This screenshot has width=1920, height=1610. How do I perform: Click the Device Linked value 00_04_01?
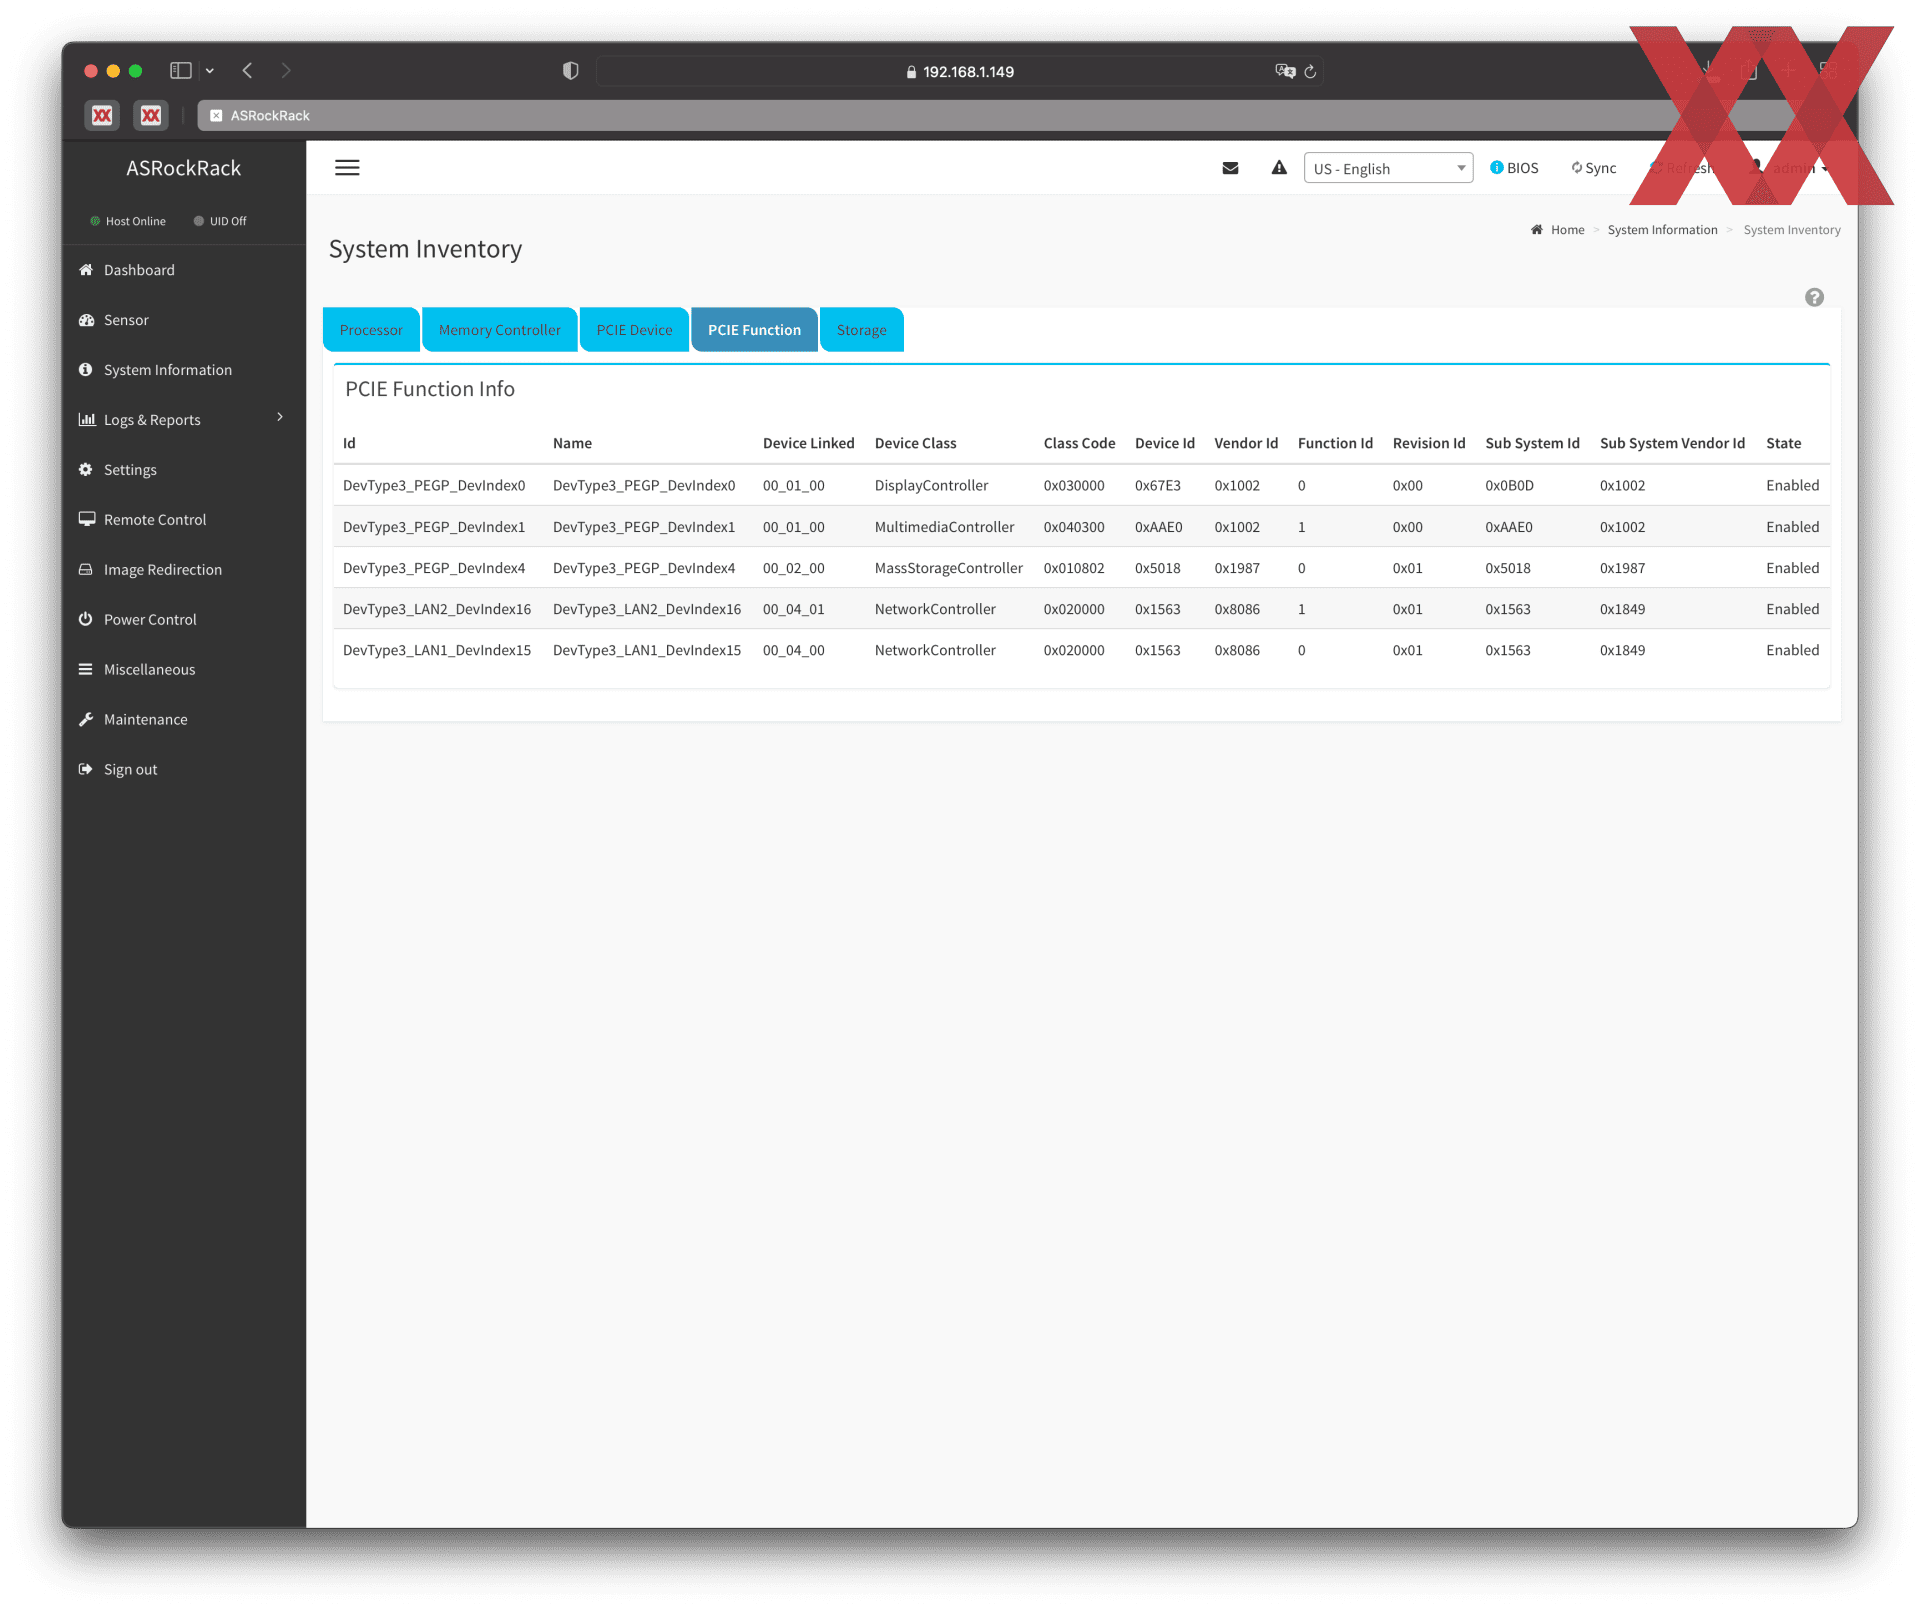pyautogui.click(x=793, y=609)
